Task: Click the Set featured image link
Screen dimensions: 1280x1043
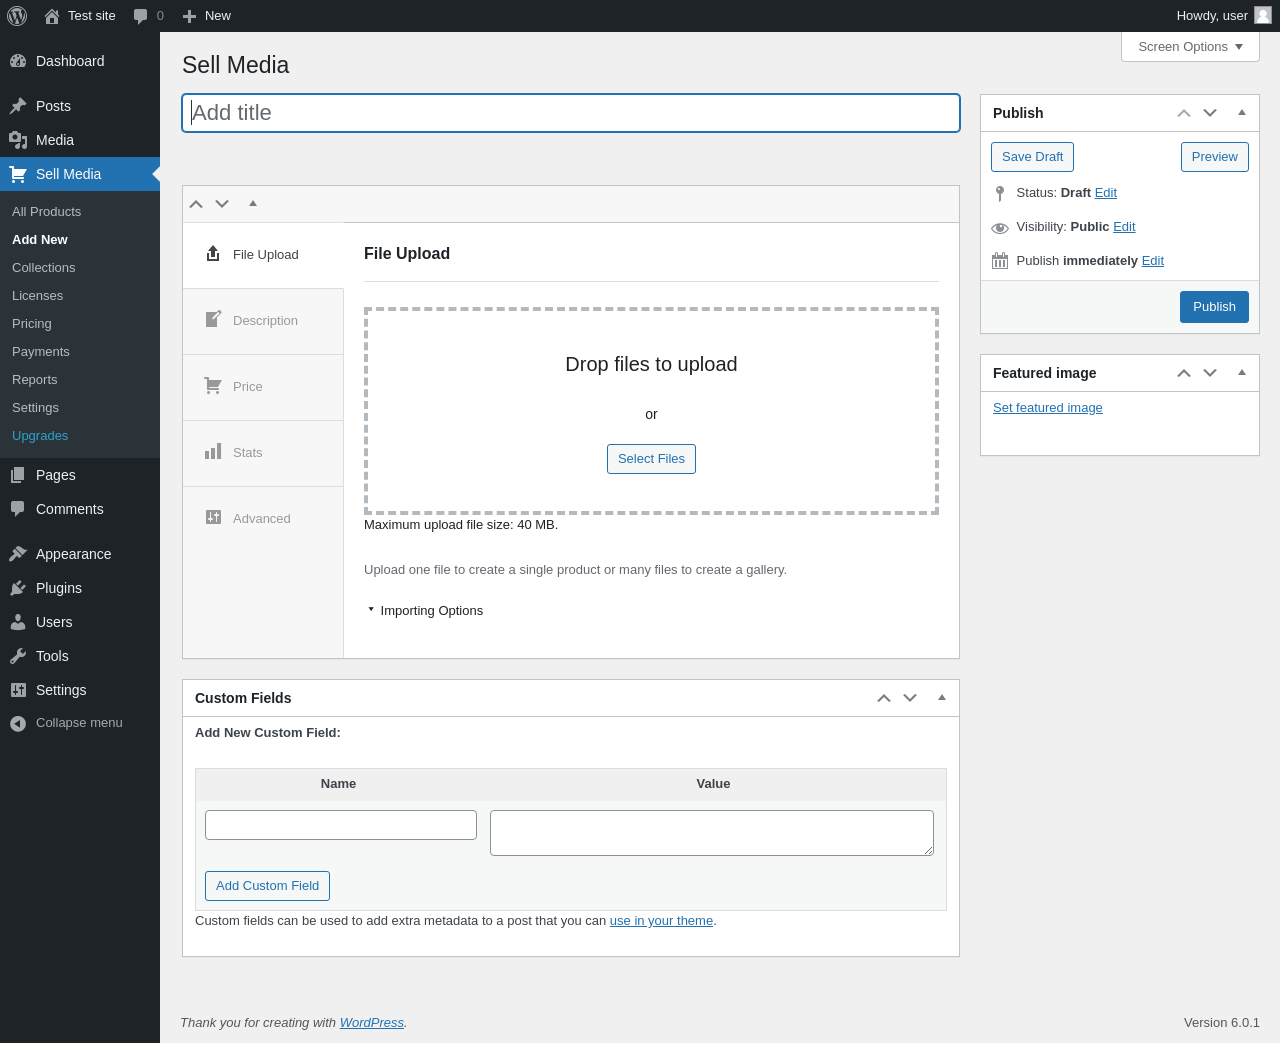Action: pos(1048,408)
